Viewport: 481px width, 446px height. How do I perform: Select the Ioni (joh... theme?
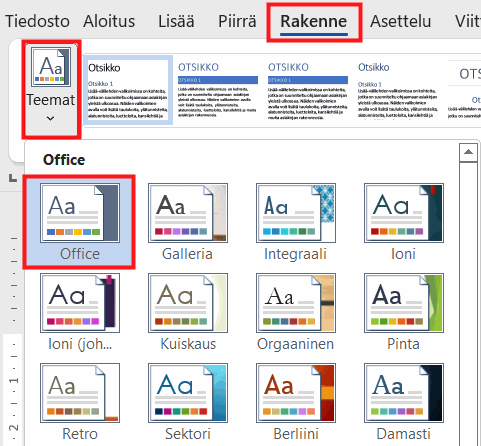(80, 312)
